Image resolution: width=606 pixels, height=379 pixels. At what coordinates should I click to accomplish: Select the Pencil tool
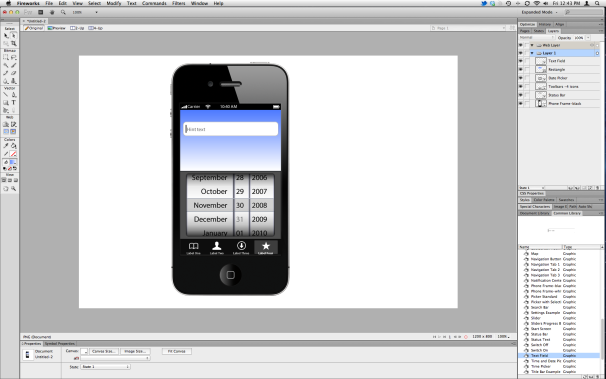click(x=6, y=73)
